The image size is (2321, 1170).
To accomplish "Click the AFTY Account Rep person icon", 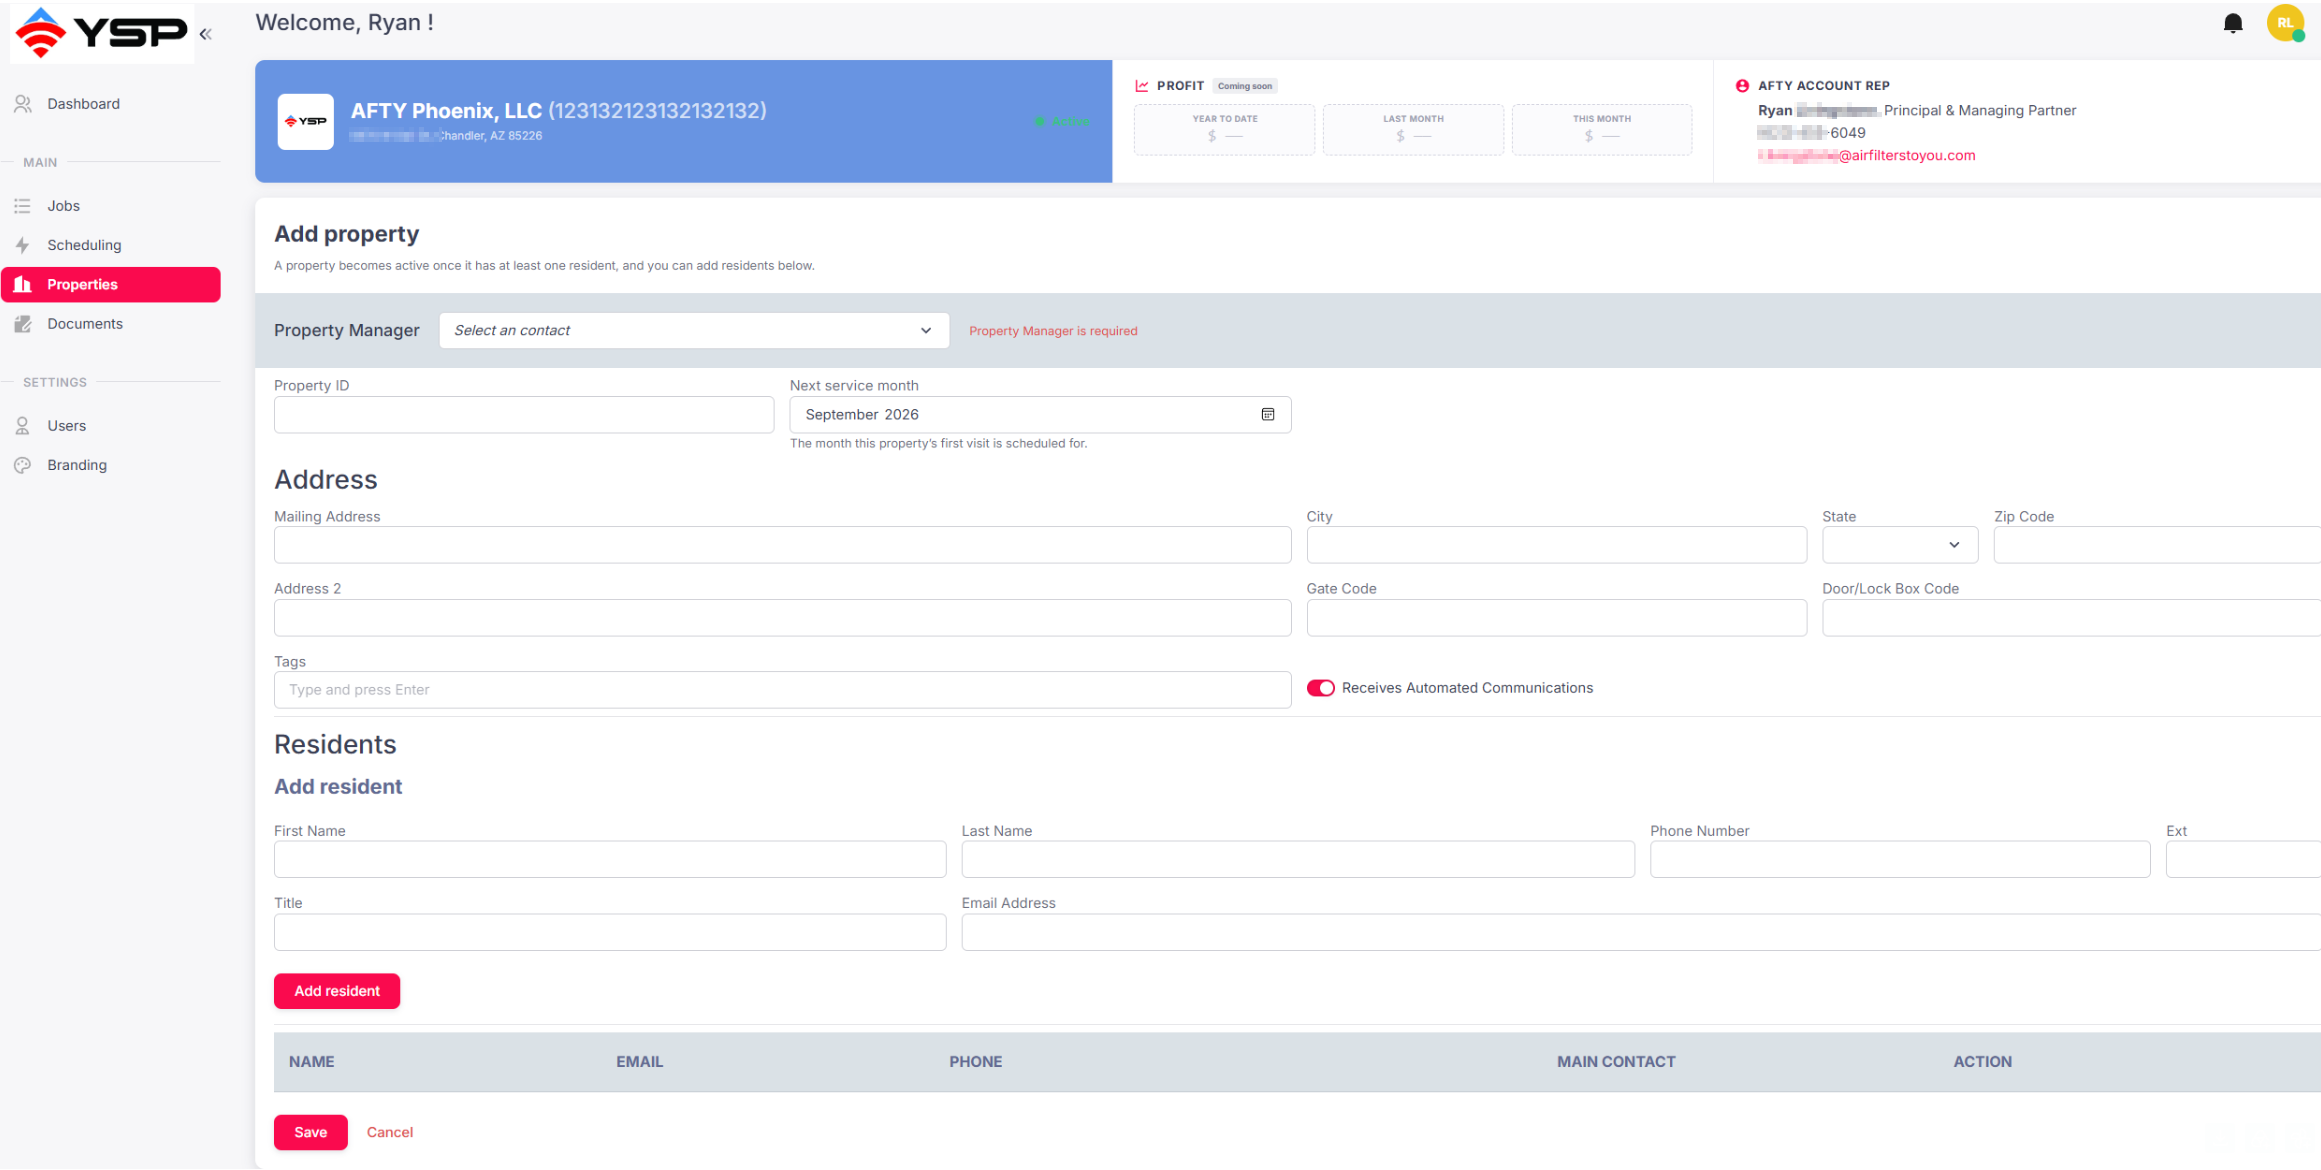I will (x=1742, y=86).
